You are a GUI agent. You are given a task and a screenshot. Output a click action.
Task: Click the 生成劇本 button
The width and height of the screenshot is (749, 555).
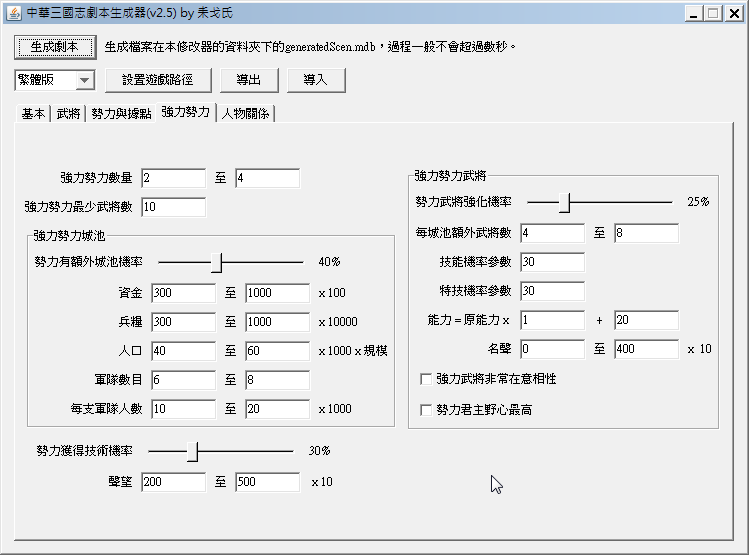54,46
